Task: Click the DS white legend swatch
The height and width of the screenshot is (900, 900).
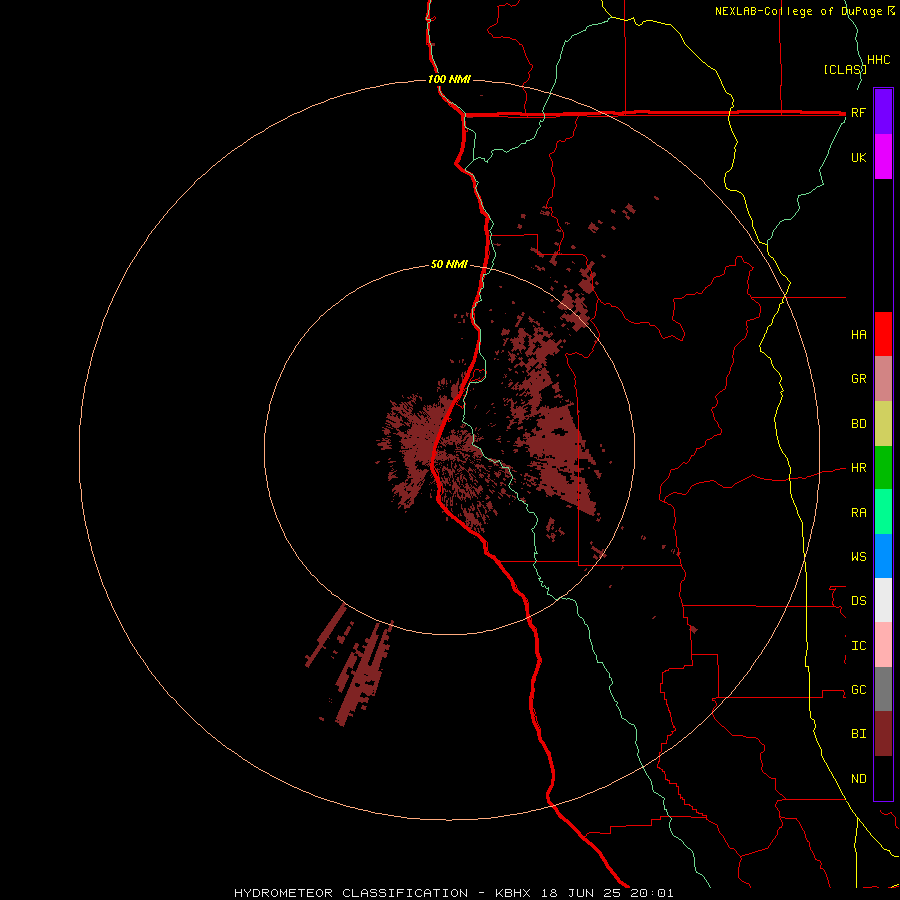Action: [x=883, y=600]
